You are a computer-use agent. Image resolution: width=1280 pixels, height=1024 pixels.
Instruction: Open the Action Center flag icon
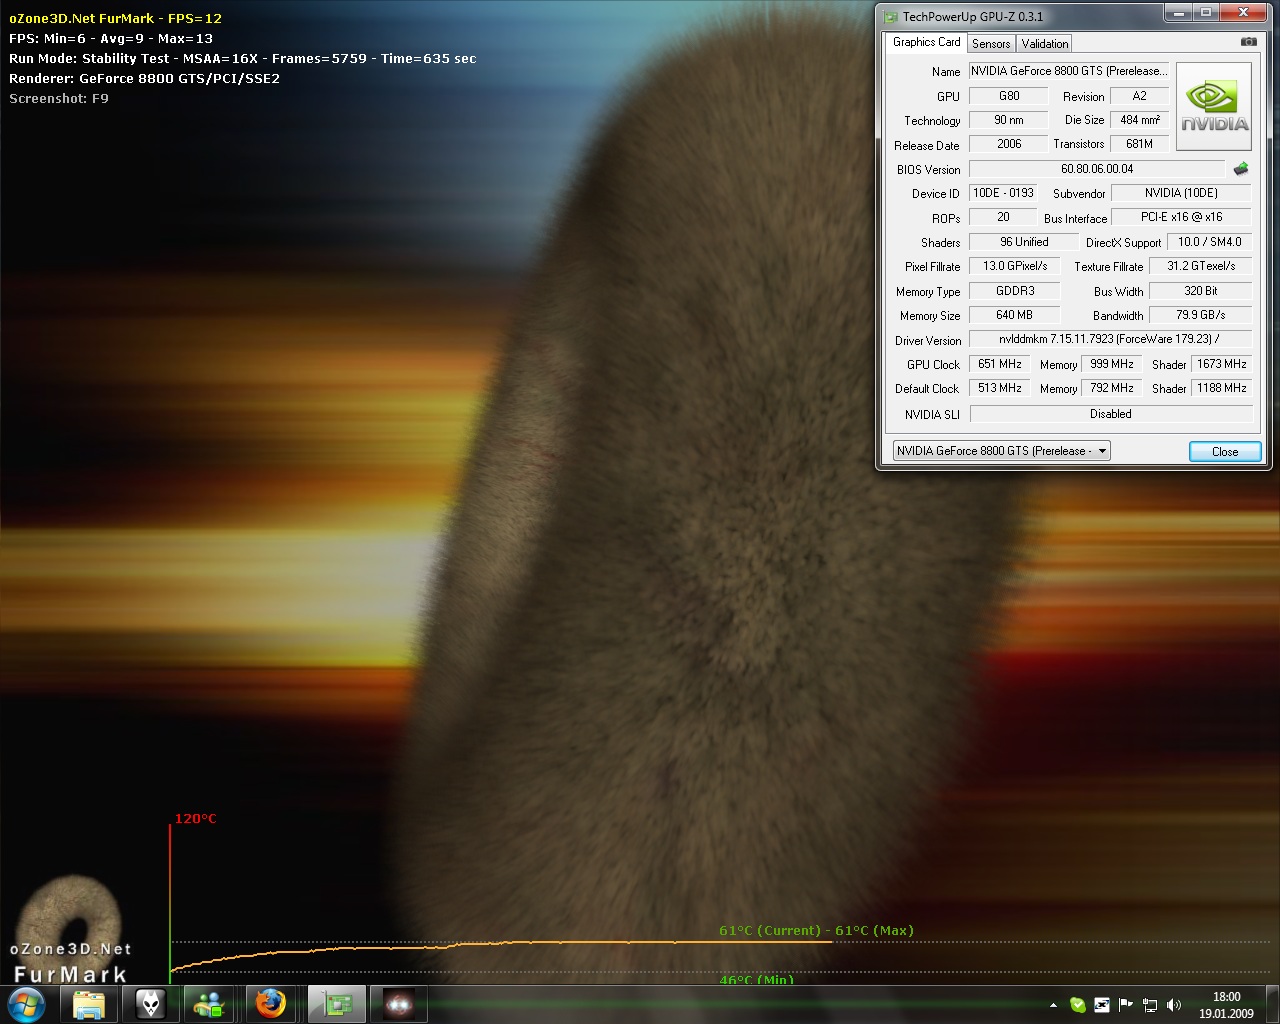click(x=1126, y=1005)
